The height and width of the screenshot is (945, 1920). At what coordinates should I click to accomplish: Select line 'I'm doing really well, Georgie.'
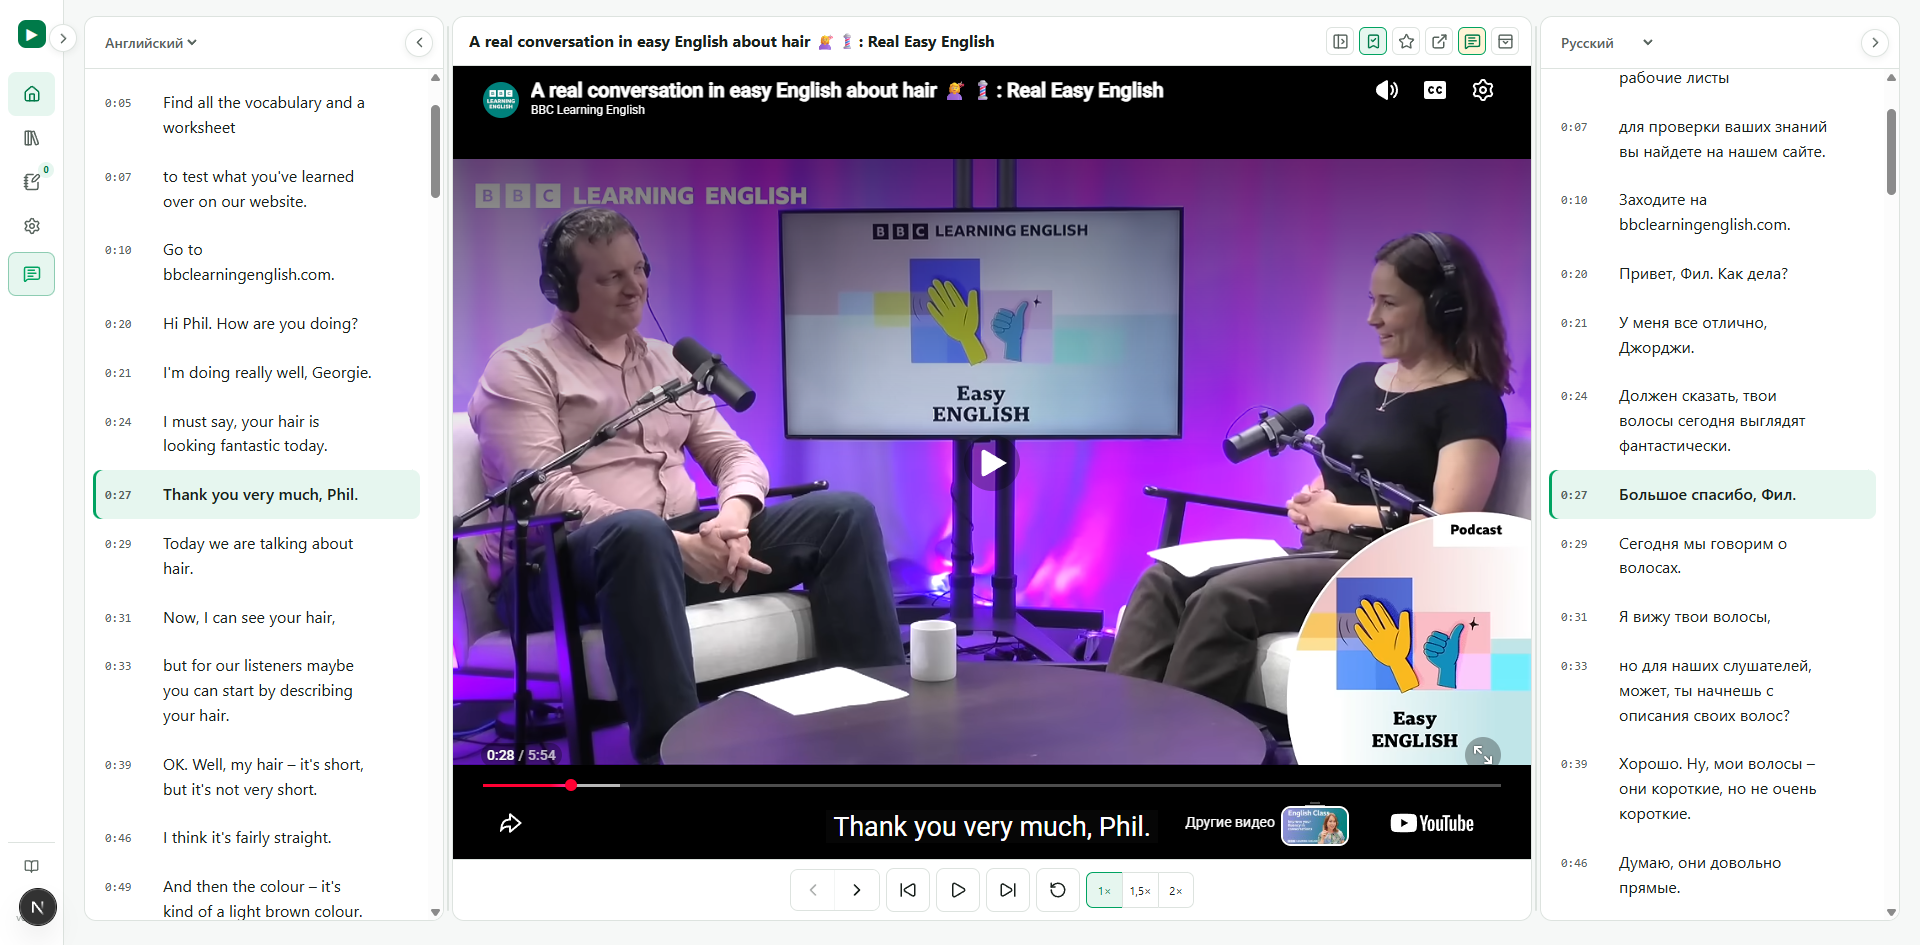[x=257, y=373]
